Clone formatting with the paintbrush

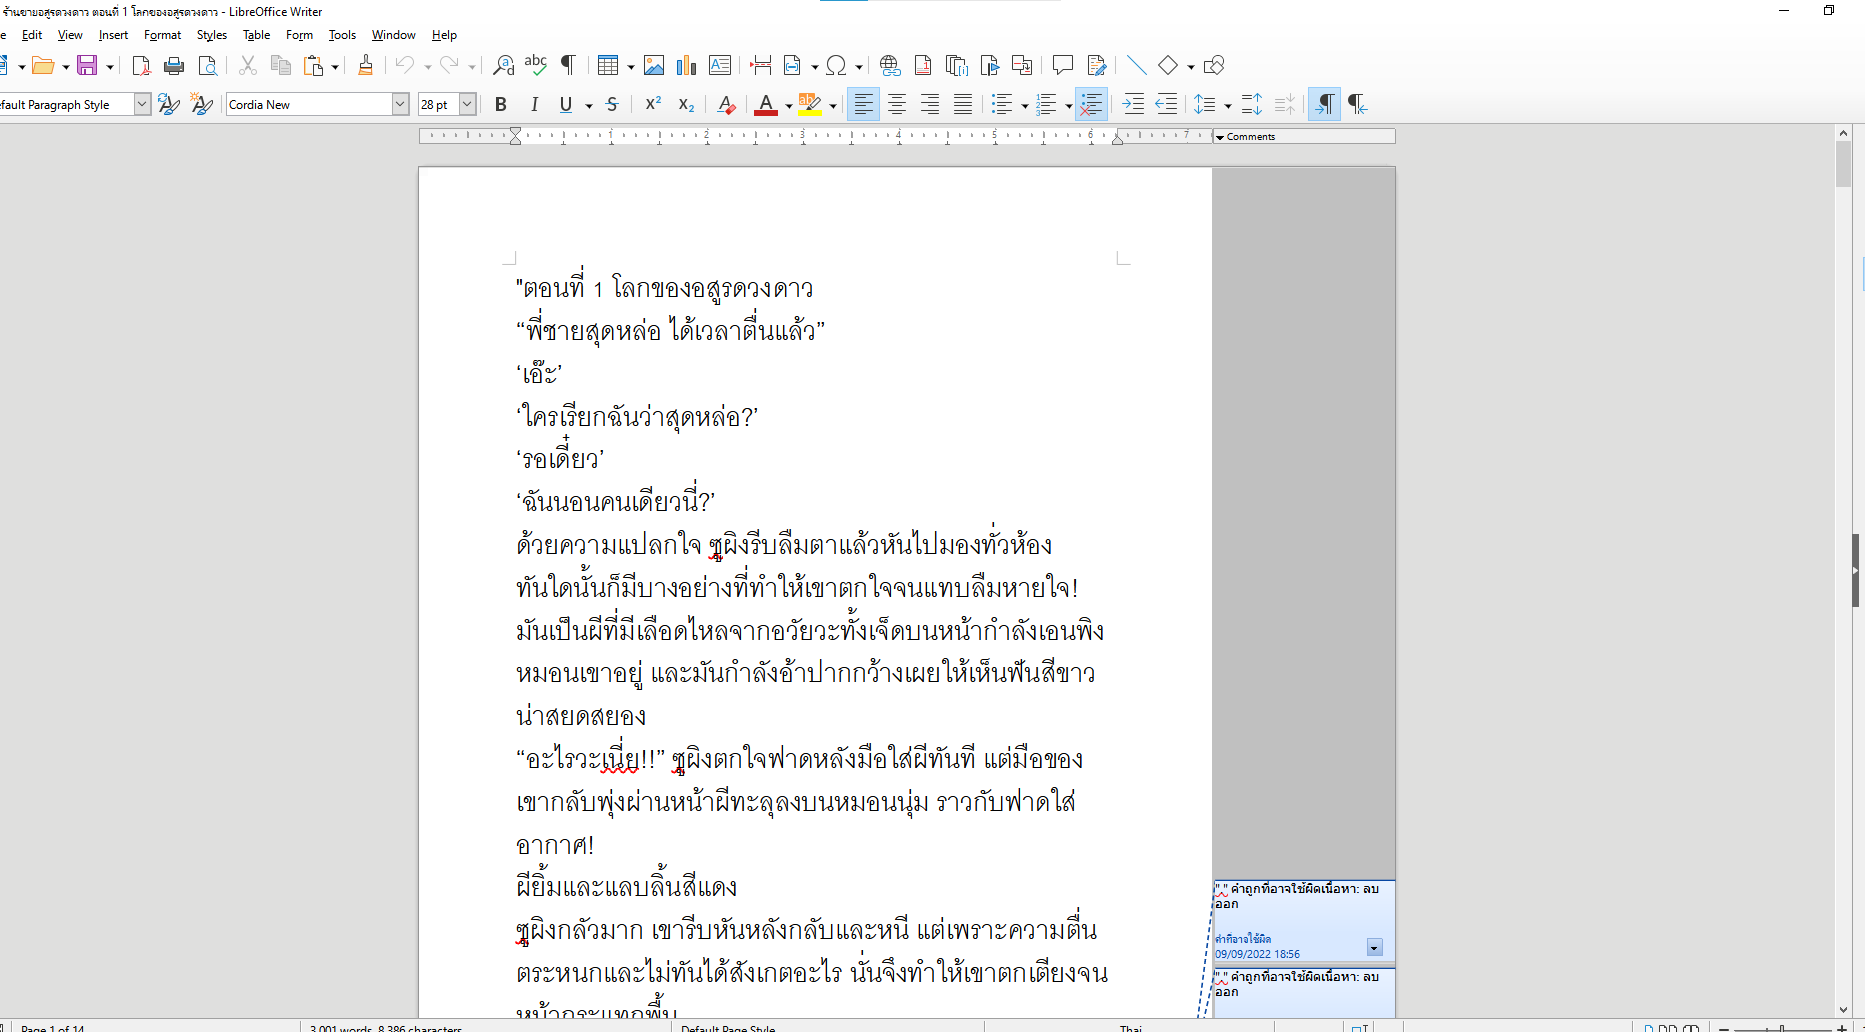pos(366,66)
